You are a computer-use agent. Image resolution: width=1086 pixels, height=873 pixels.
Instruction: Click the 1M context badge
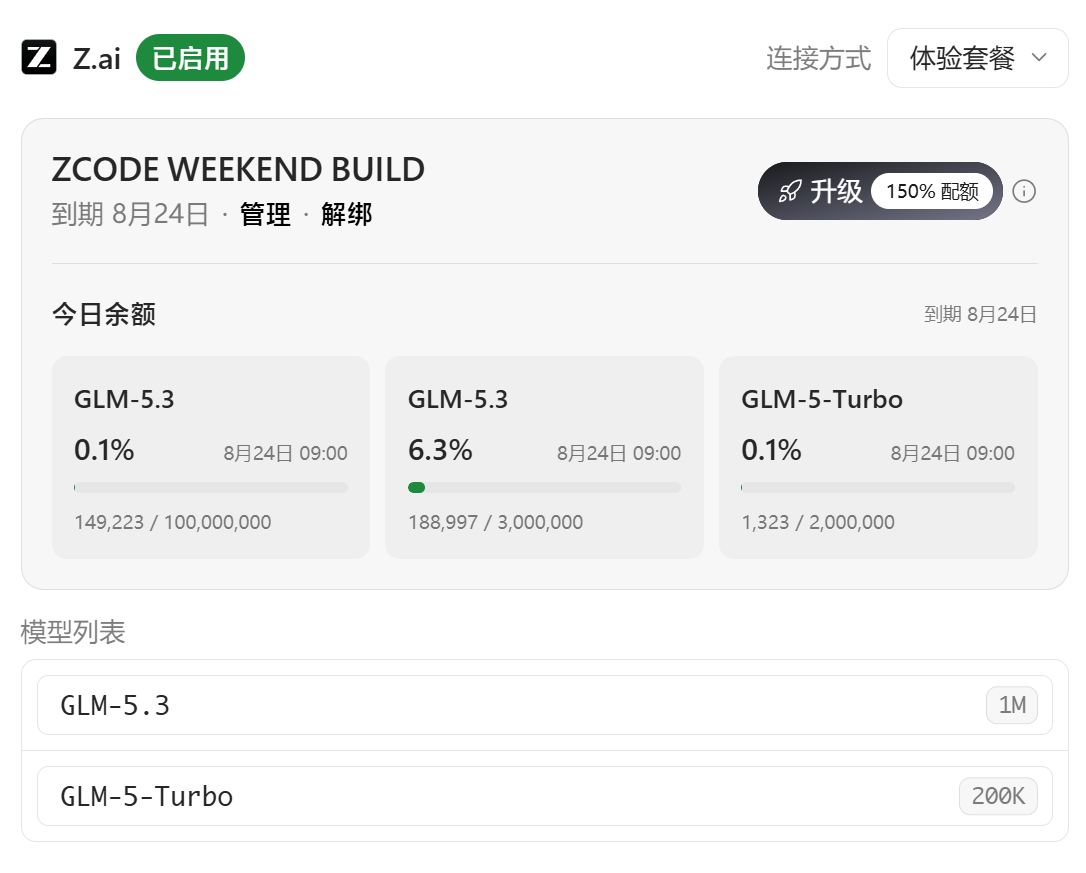(1012, 705)
